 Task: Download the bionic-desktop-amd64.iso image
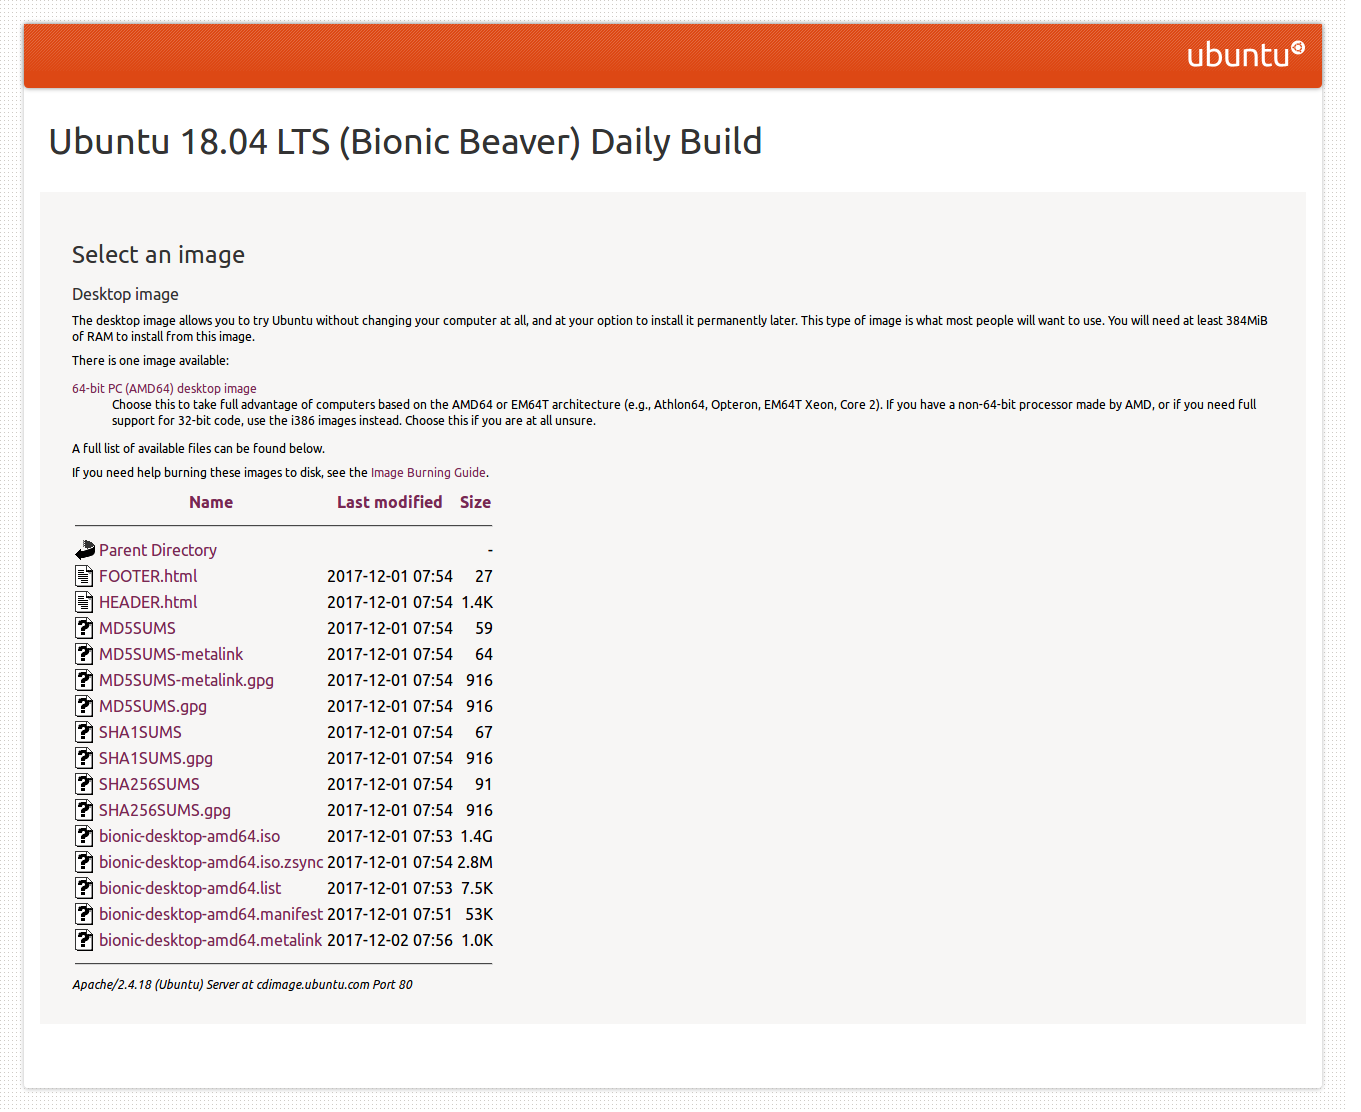coord(189,836)
